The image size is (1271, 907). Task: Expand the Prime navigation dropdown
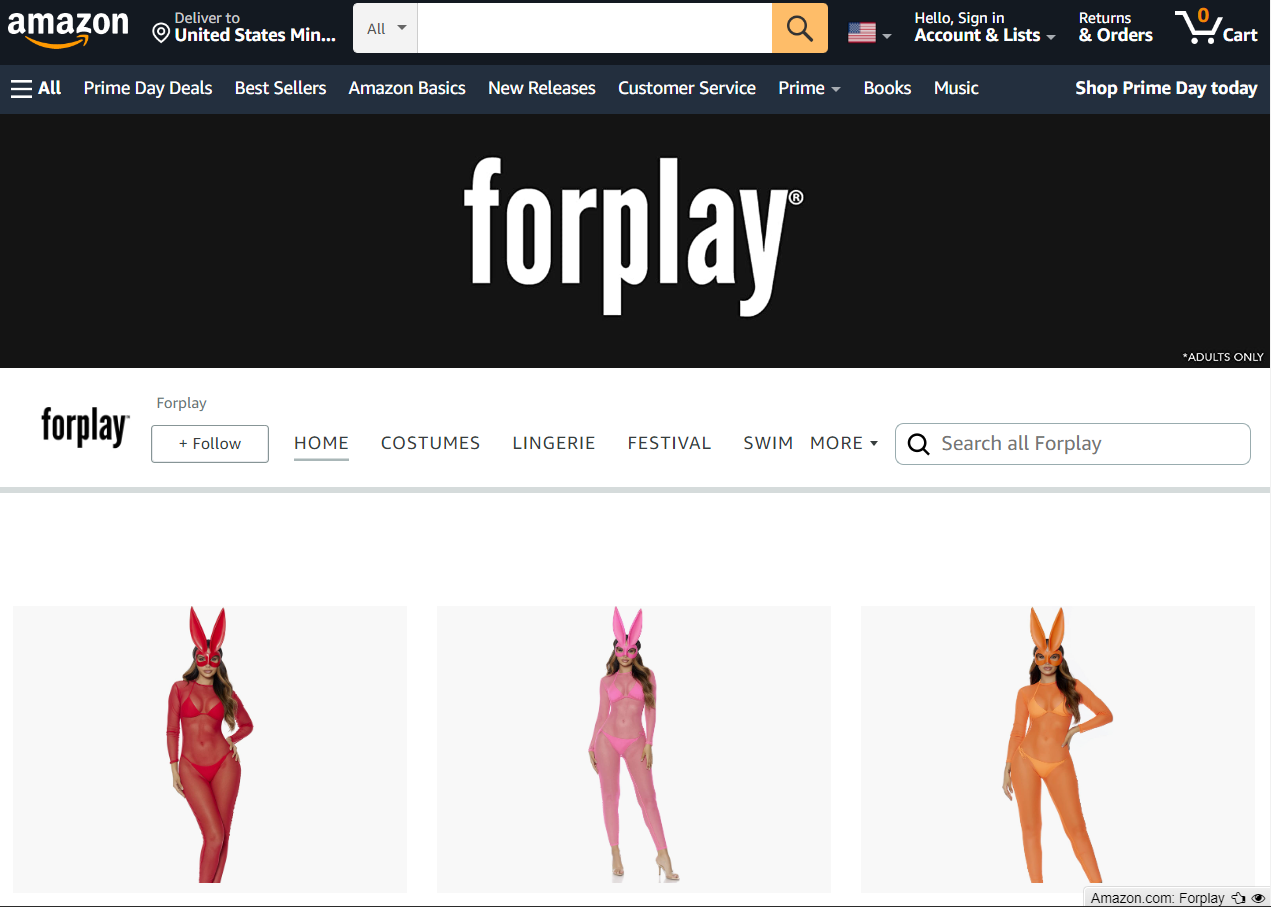[x=809, y=88]
